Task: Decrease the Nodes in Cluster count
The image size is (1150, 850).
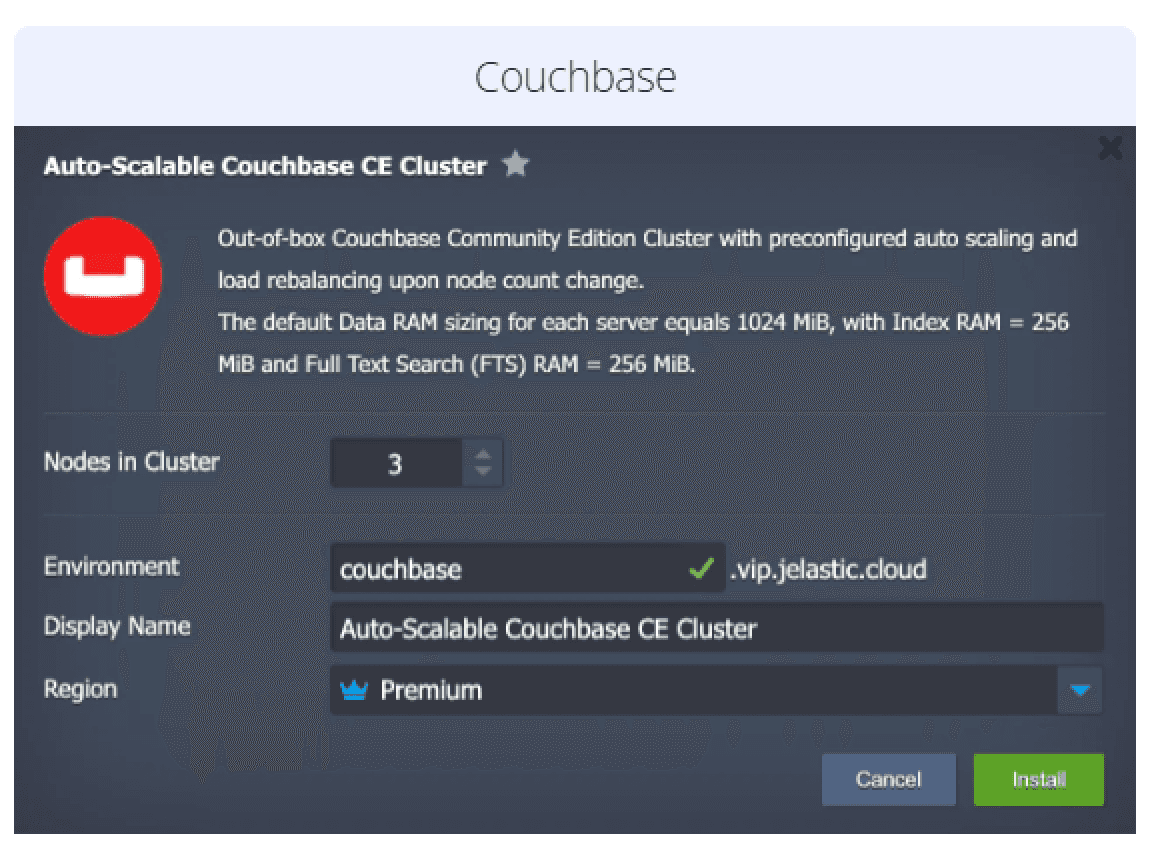Action: 483,472
